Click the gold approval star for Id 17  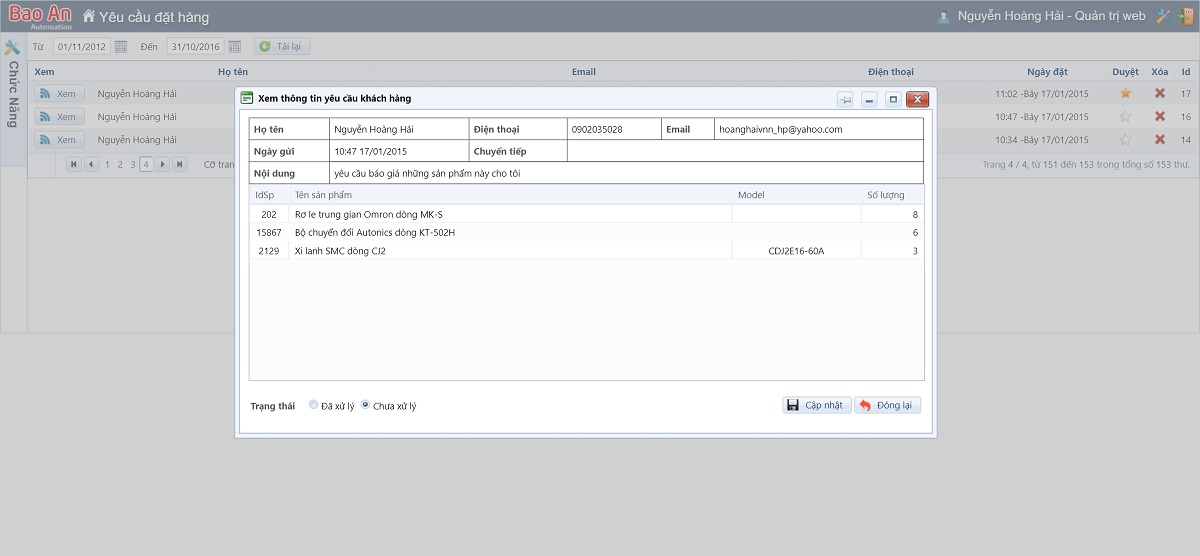(1125, 93)
